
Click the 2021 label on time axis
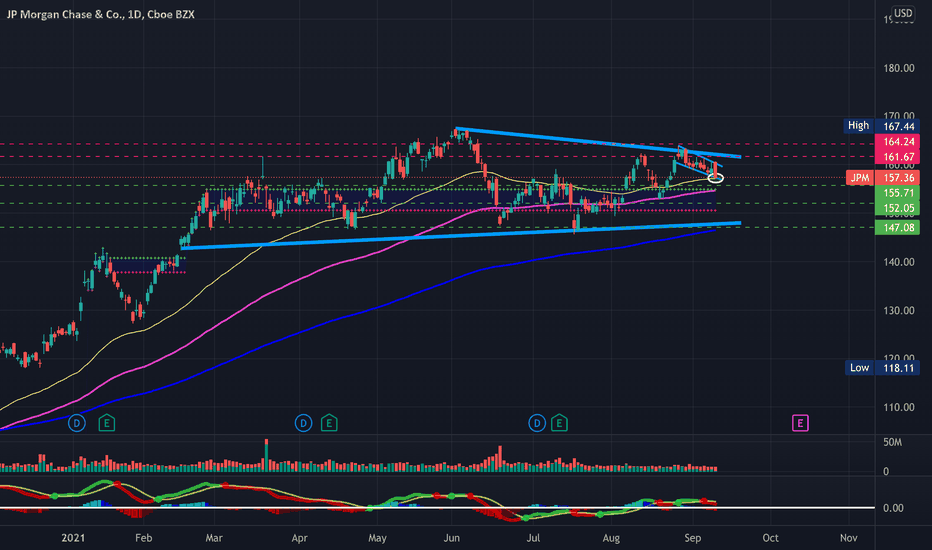pyautogui.click(x=73, y=538)
